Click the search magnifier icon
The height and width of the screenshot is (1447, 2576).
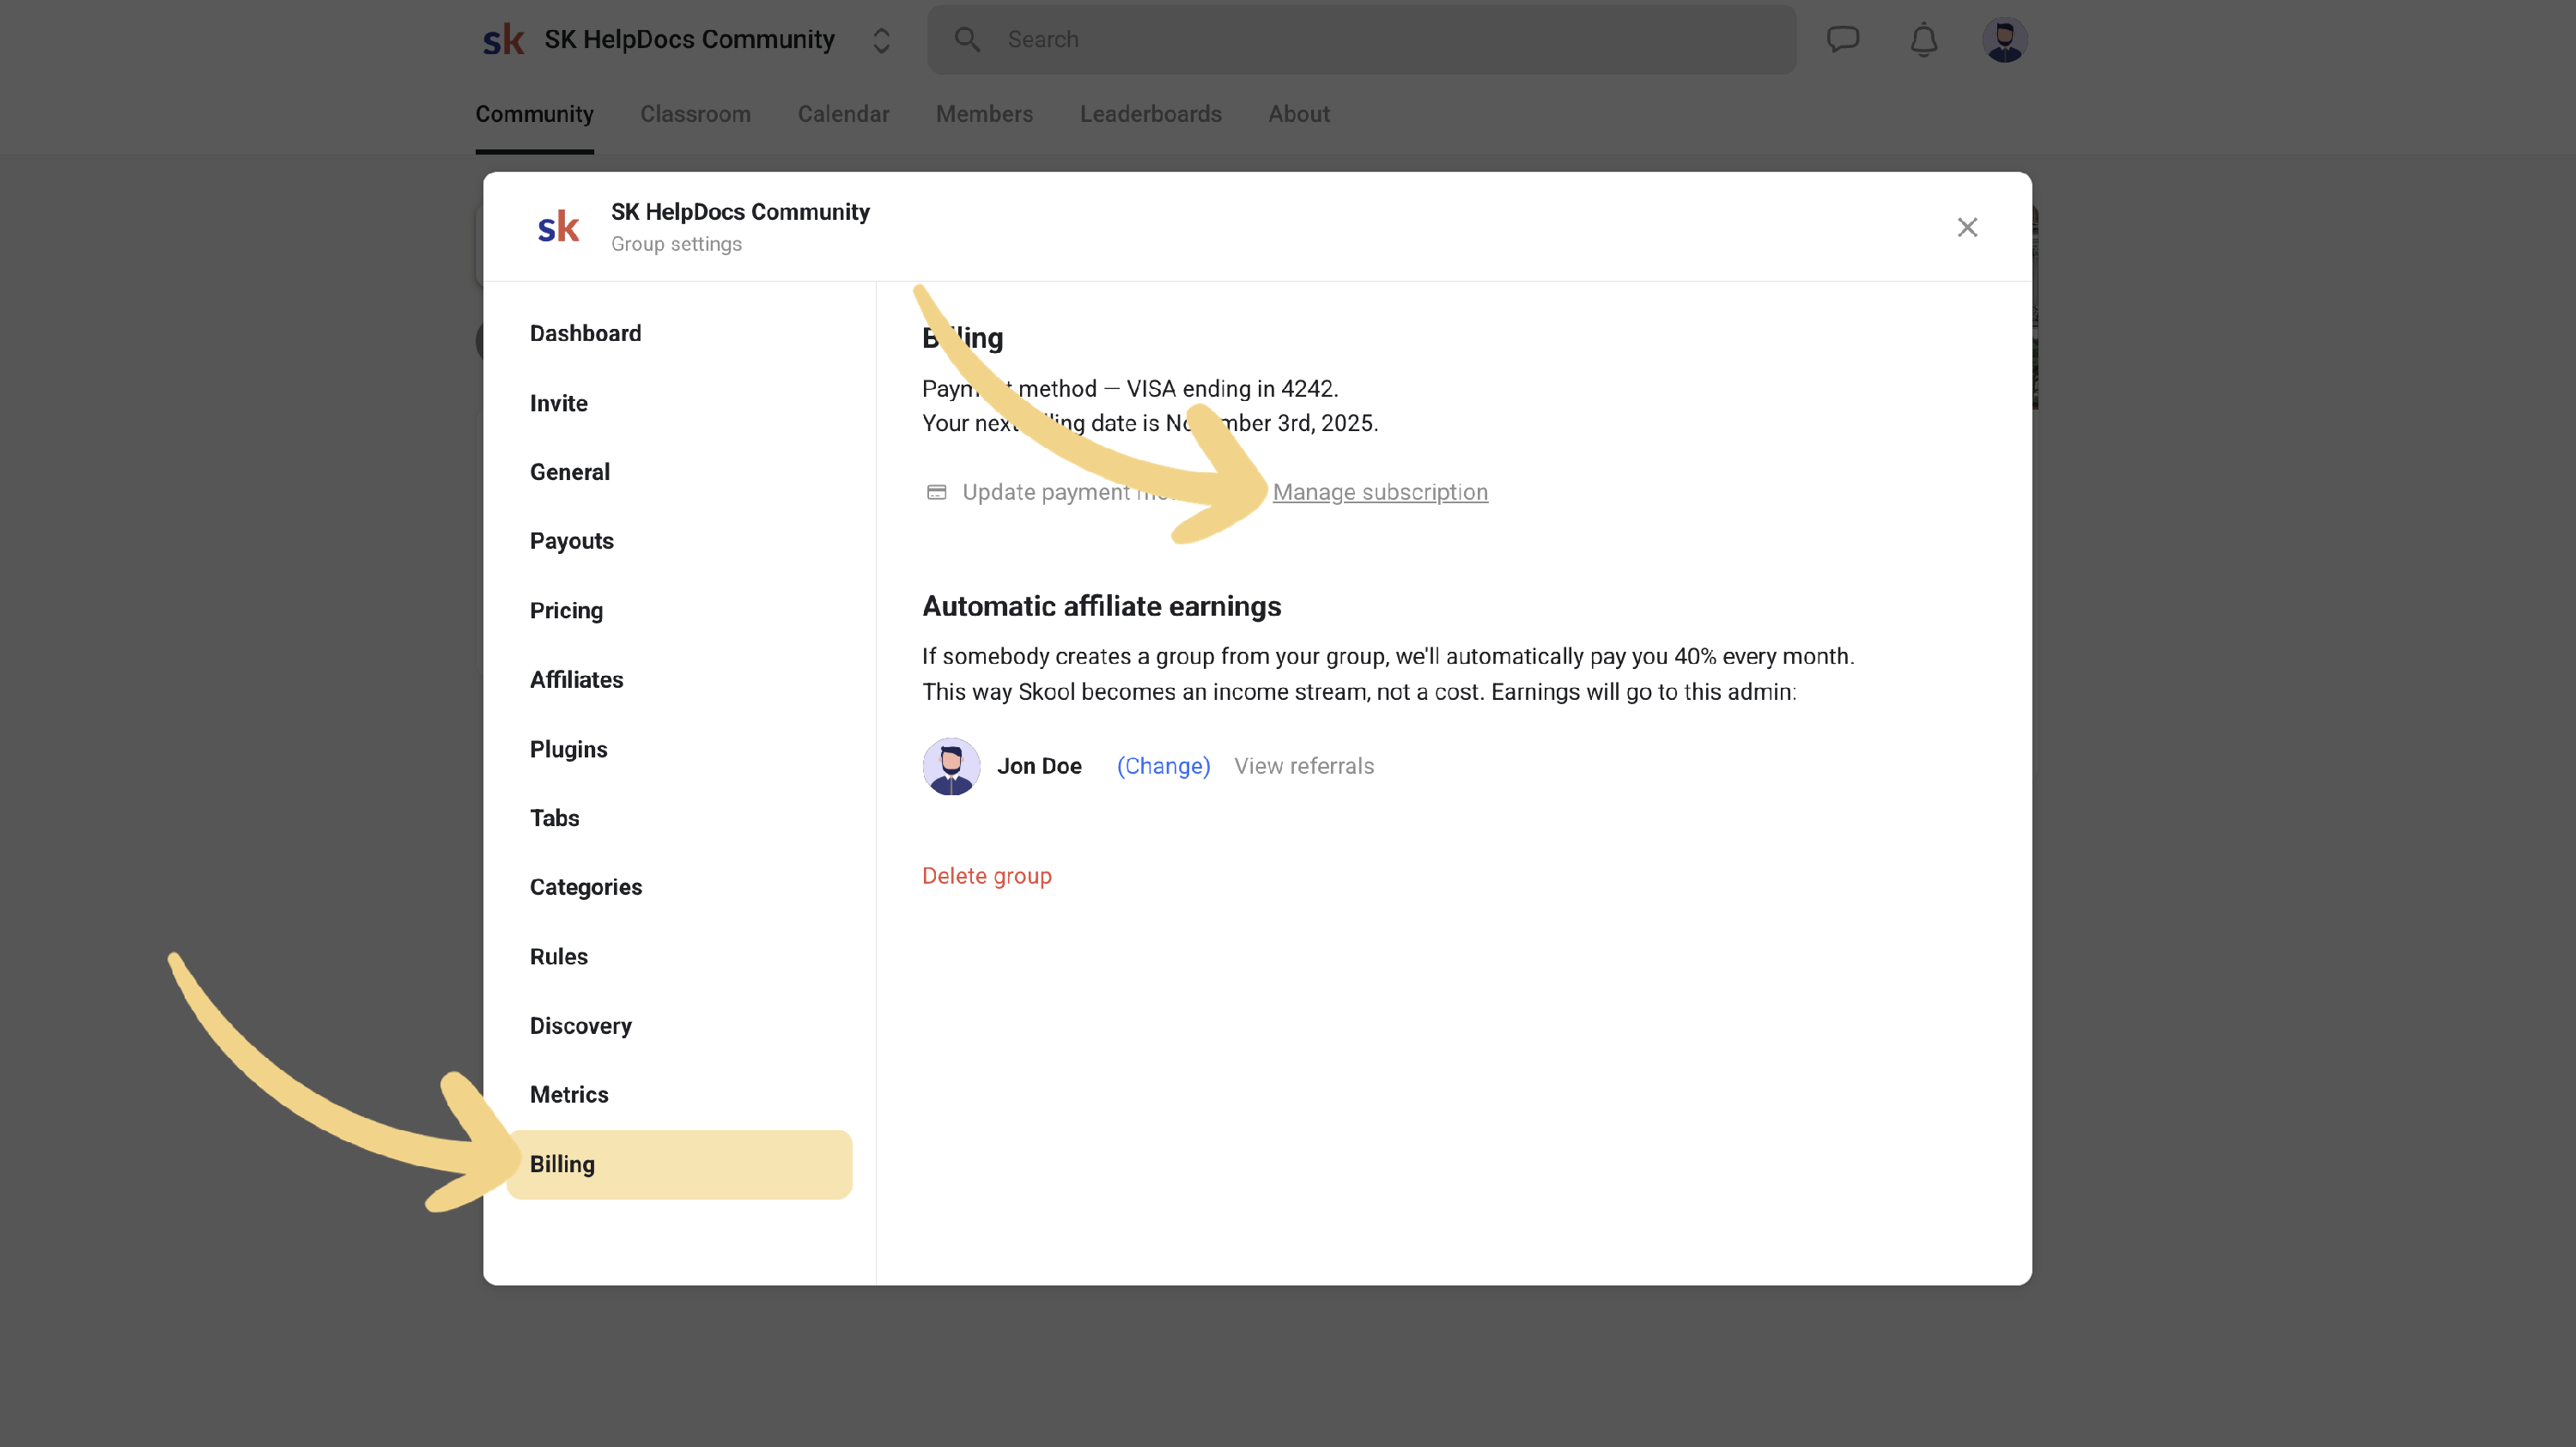pos(966,40)
